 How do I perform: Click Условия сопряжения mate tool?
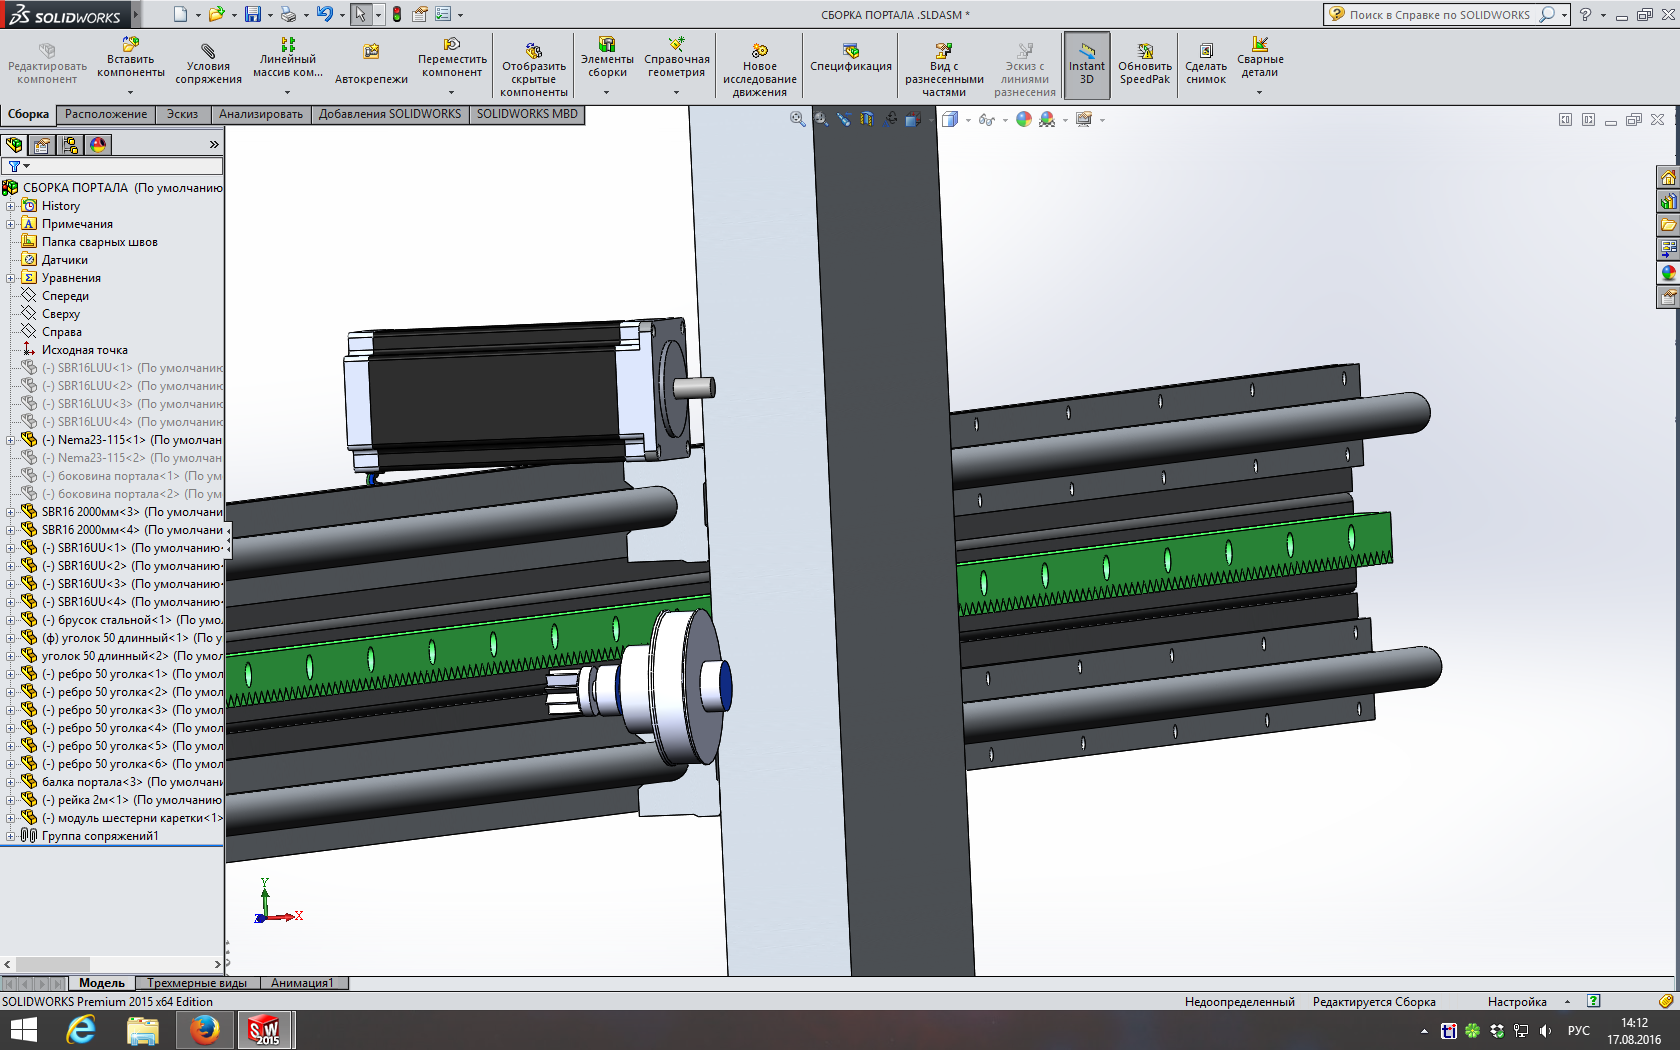208,65
